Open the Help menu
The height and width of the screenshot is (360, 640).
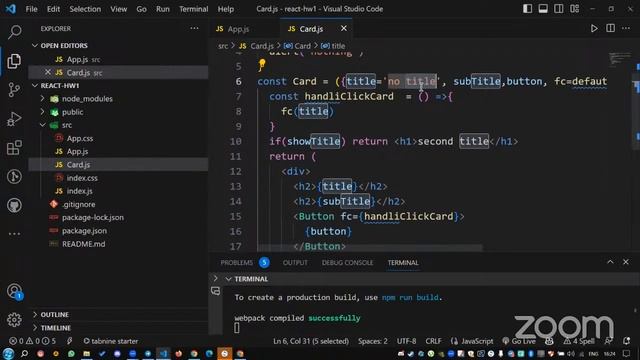click(226, 9)
